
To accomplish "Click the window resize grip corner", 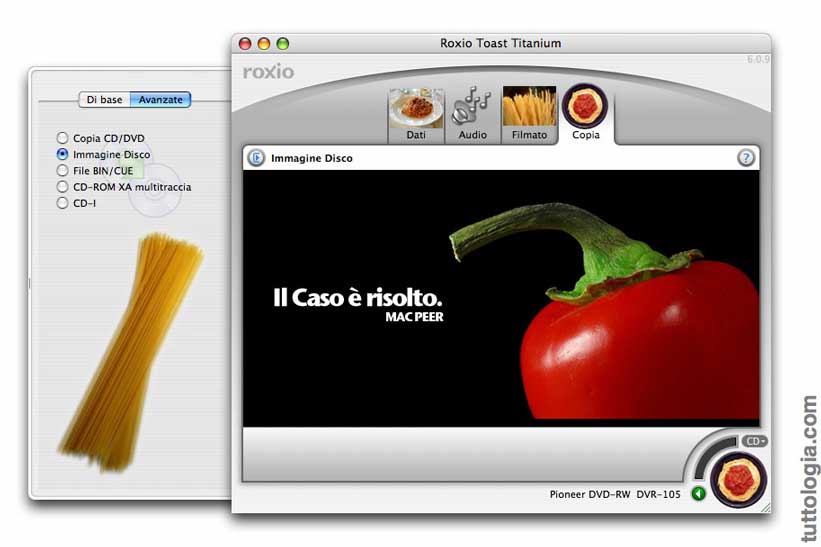I will (765, 507).
